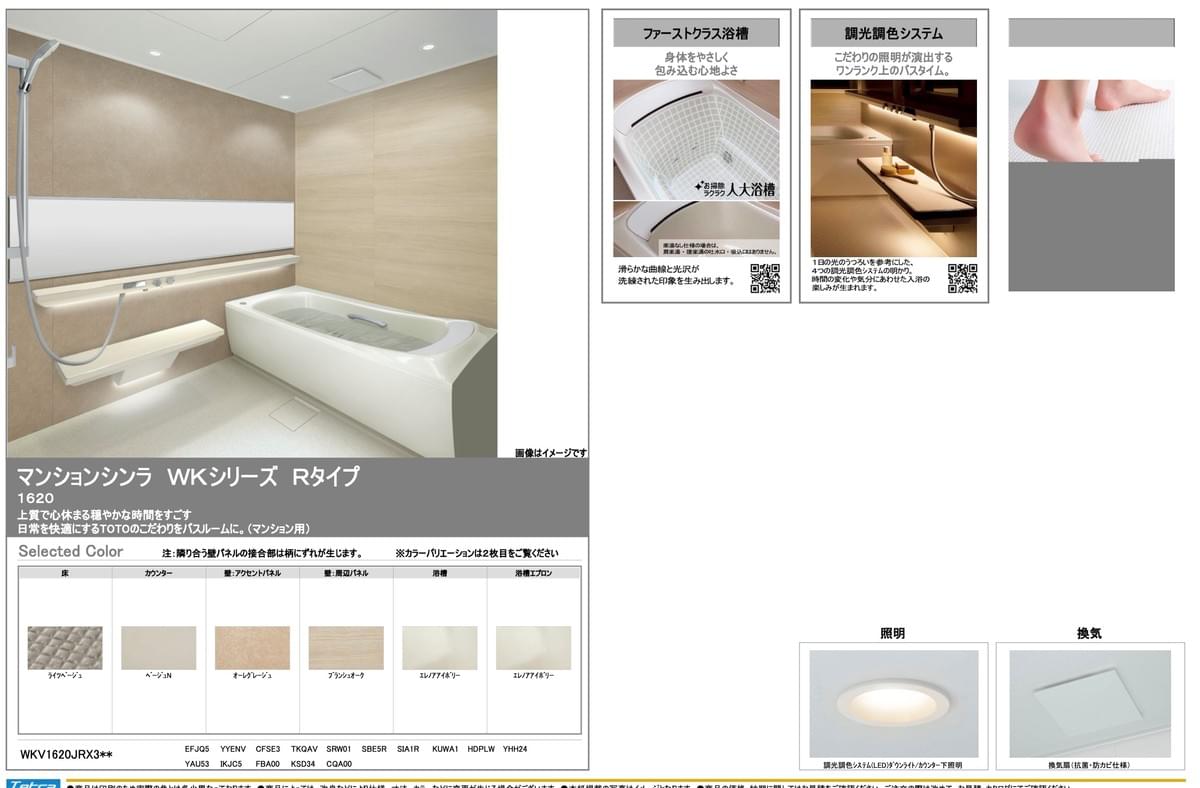This screenshot has height=788, width=1200.
Task: Open the 調光調色システム lit counter photo
Action: [893, 168]
